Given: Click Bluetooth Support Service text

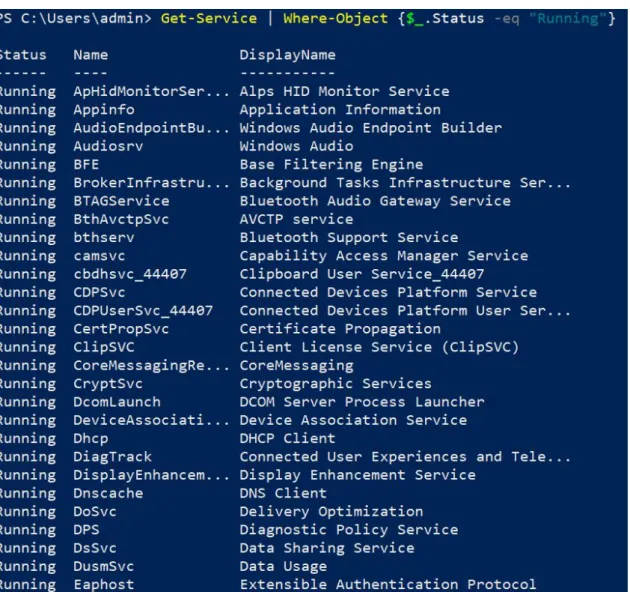Looking at the screenshot, I should point(349,238).
